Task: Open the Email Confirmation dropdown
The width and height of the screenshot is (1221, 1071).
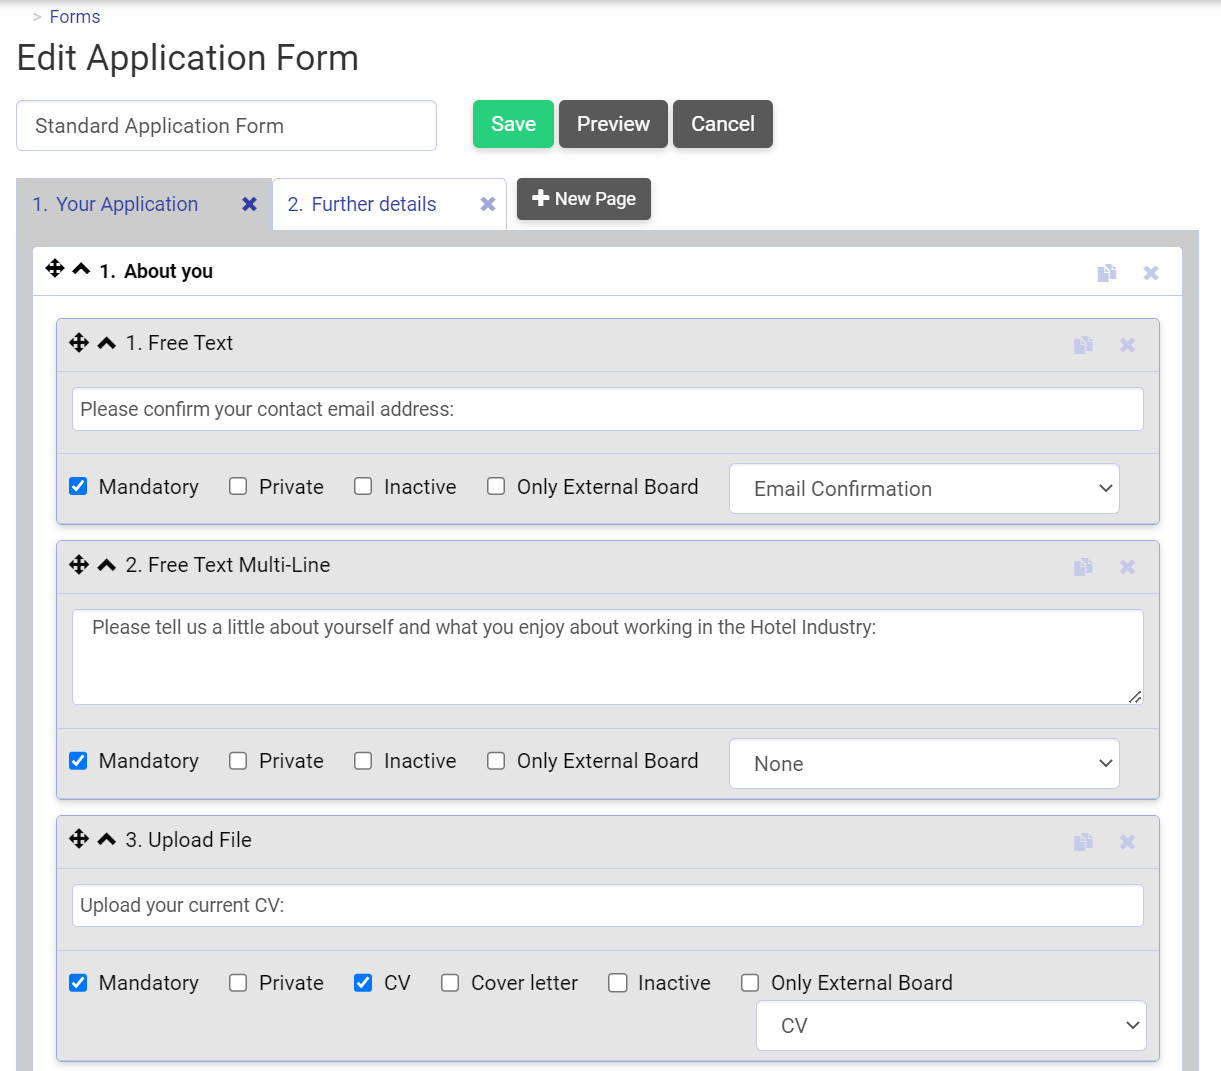Action: point(923,488)
